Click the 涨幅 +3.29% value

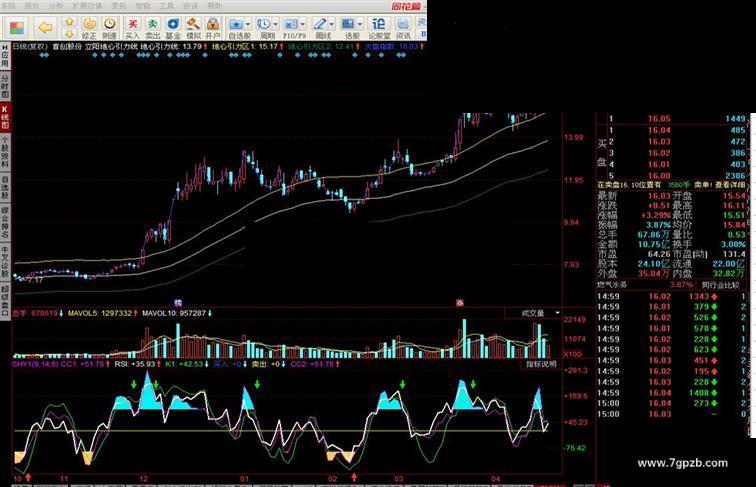point(656,216)
